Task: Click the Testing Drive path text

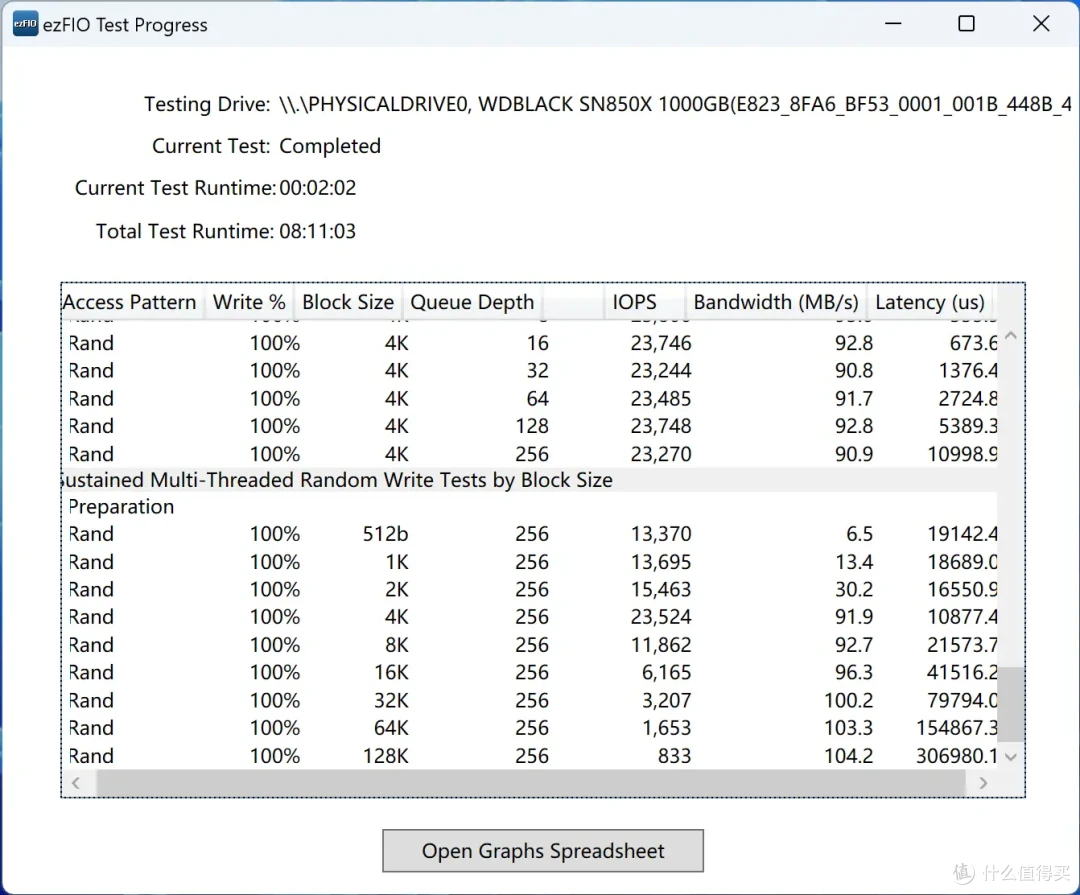Action: 640,103
